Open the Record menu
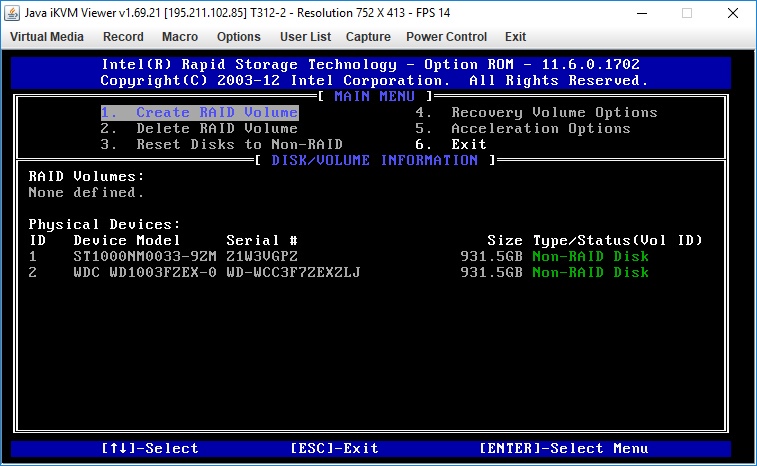The image size is (757, 466). point(123,37)
